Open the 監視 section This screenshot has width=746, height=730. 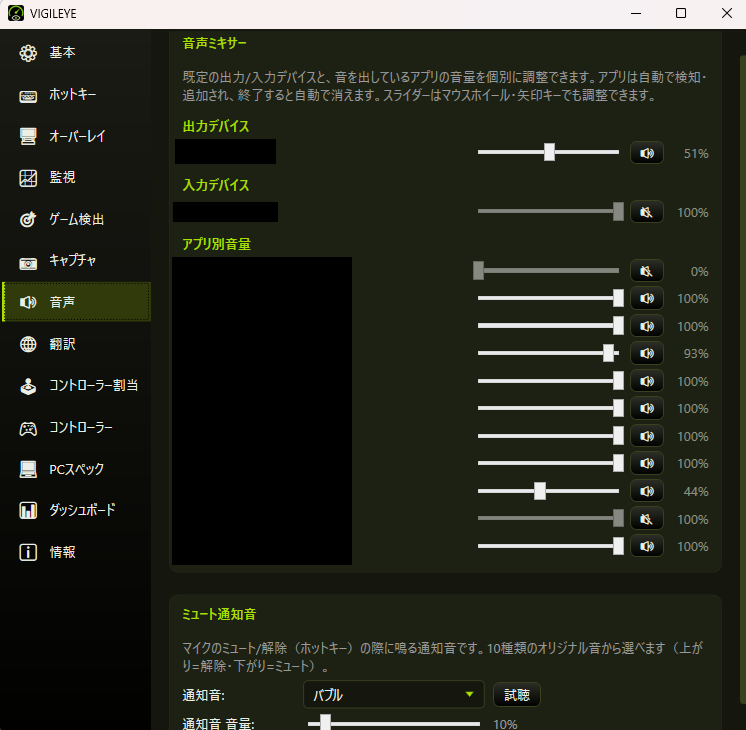[x=77, y=178]
